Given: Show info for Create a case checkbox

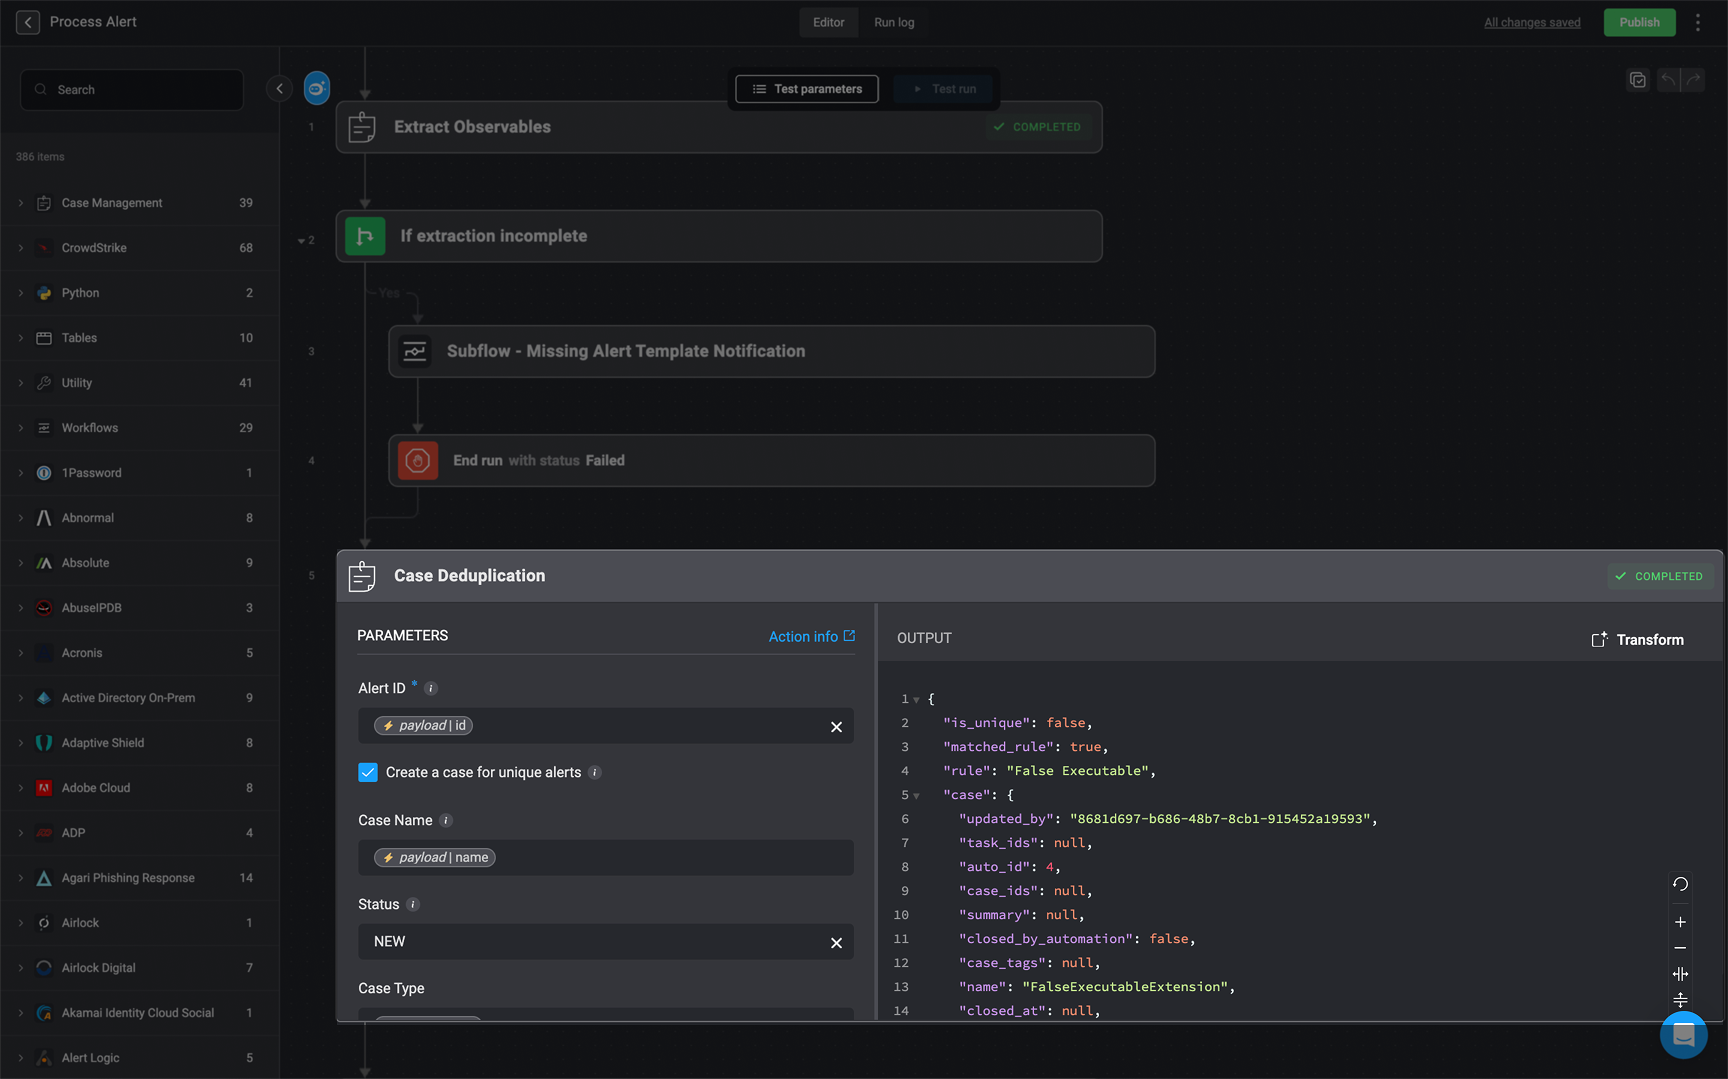Looking at the screenshot, I should [x=595, y=772].
